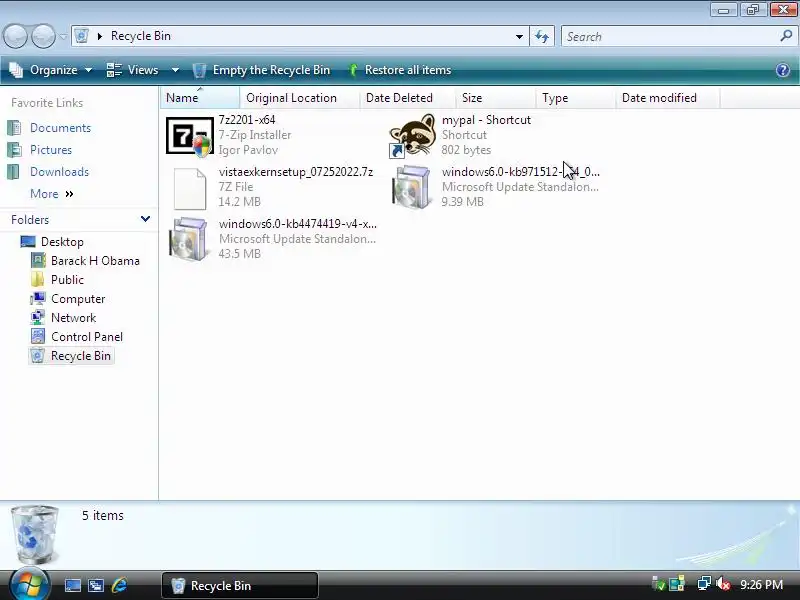The height and width of the screenshot is (600, 800).
Task: Click Empty the Recycle Bin
Action: click(261, 70)
